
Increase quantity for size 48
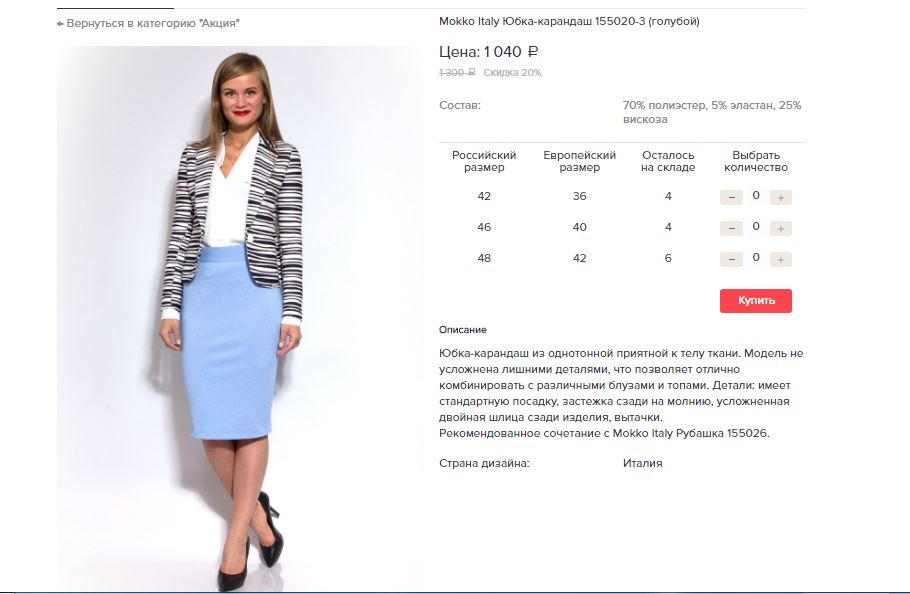pos(781,259)
